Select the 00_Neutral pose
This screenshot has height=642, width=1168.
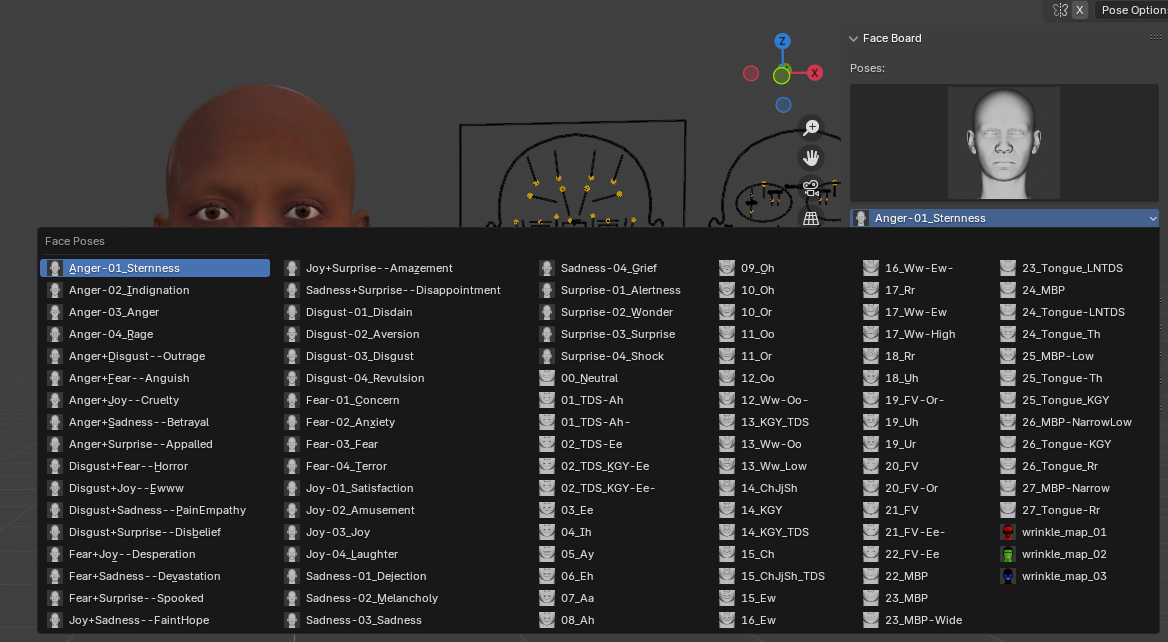588,378
